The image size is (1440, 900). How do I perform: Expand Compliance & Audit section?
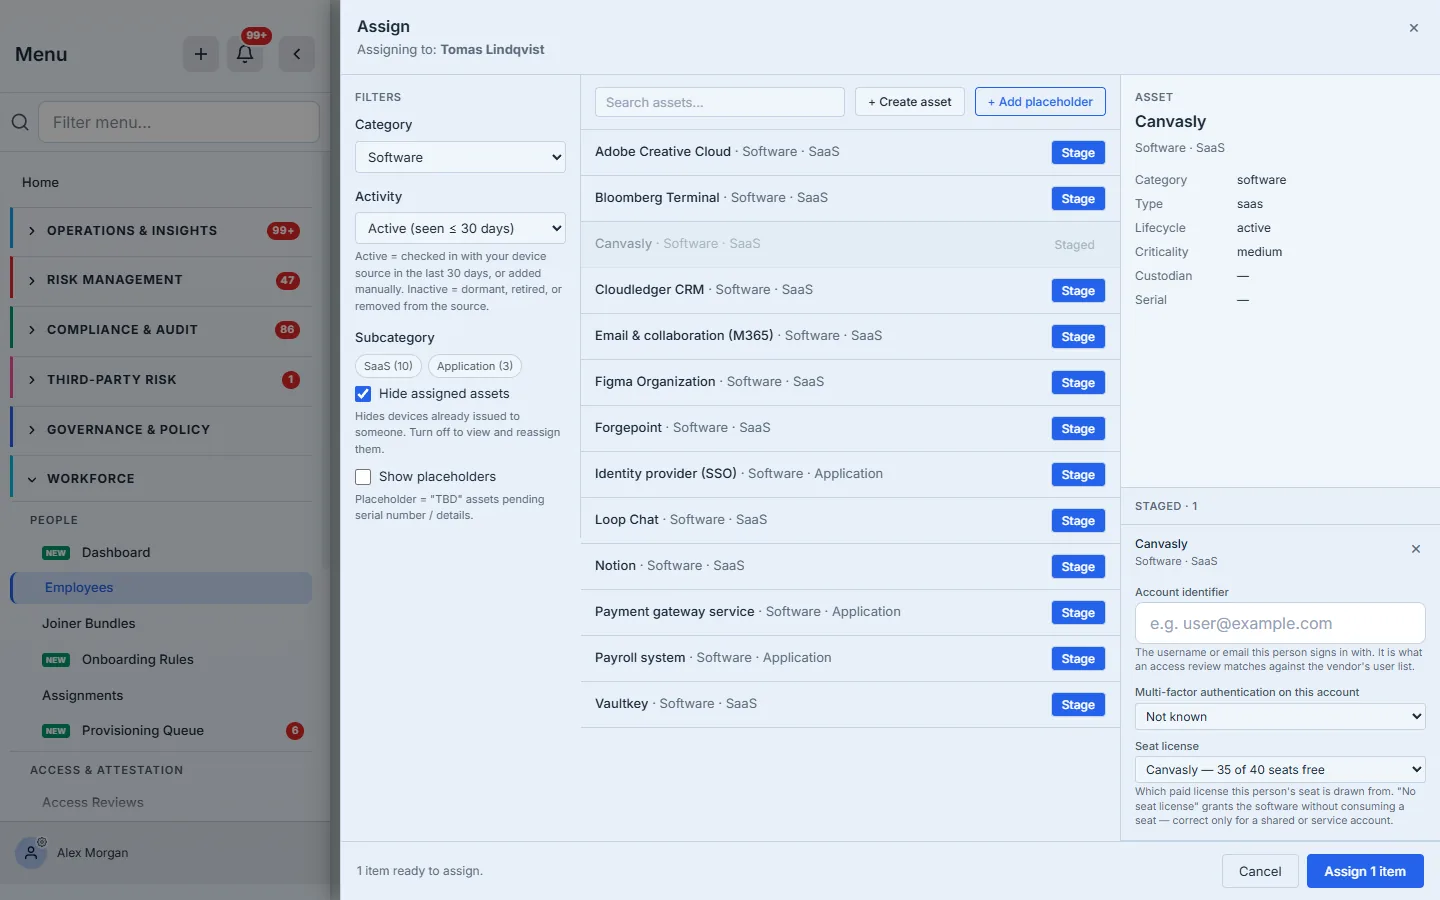[x=161, y=330]
